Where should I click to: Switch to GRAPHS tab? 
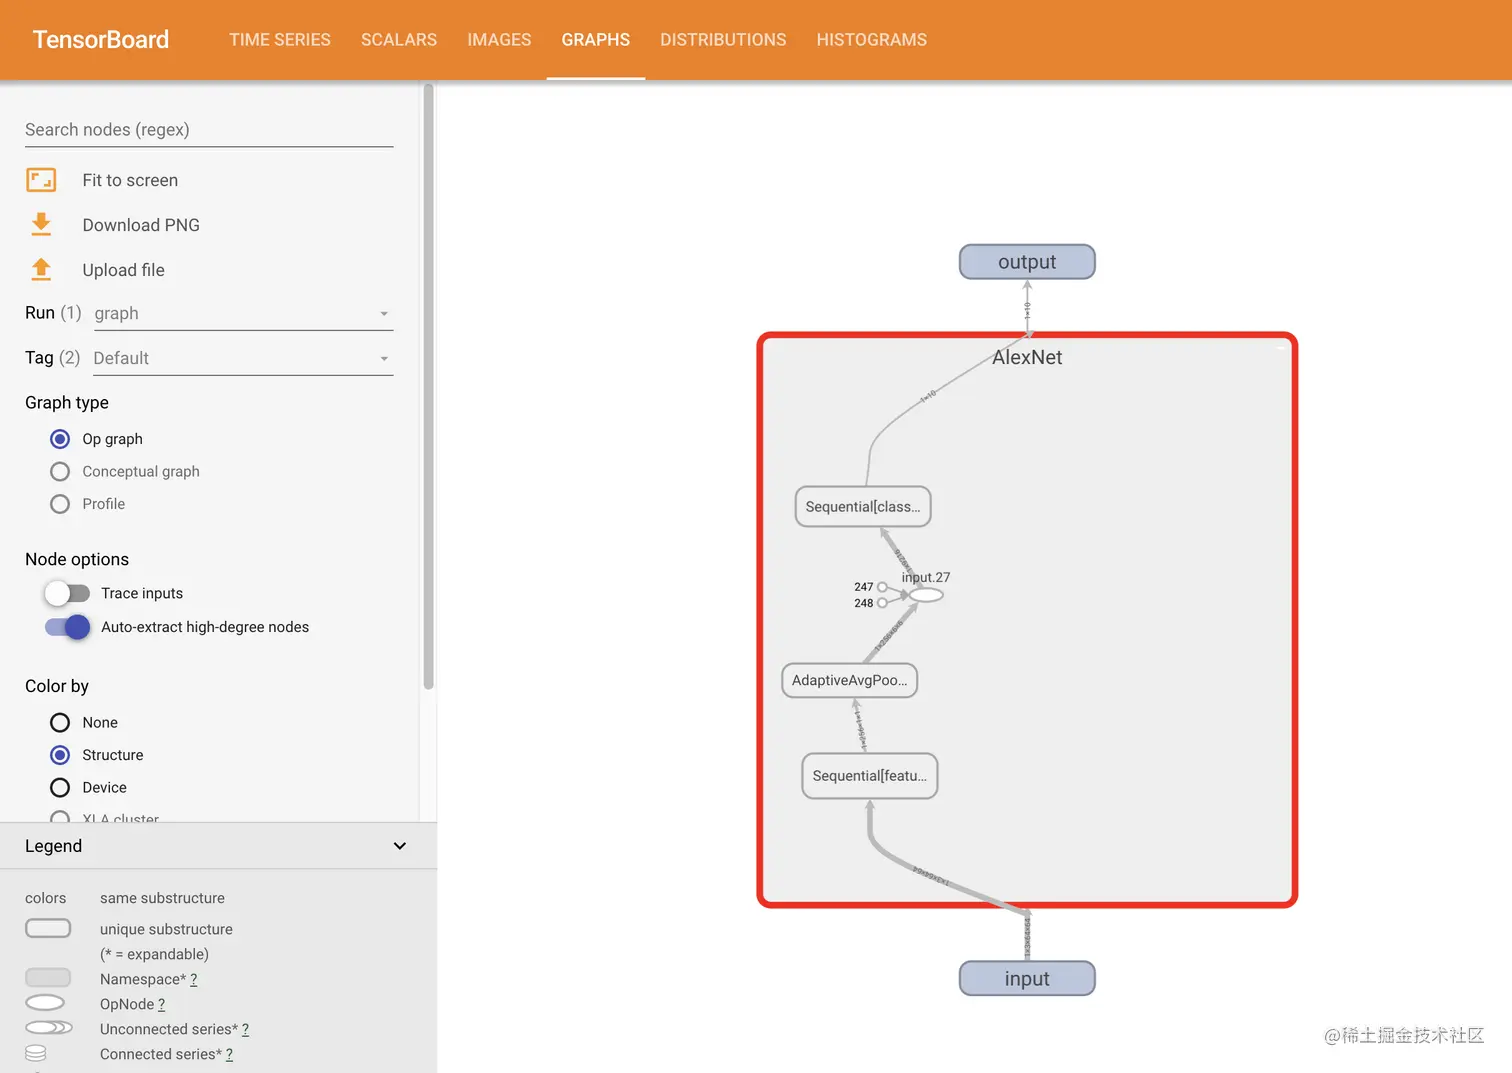(596, 40)
